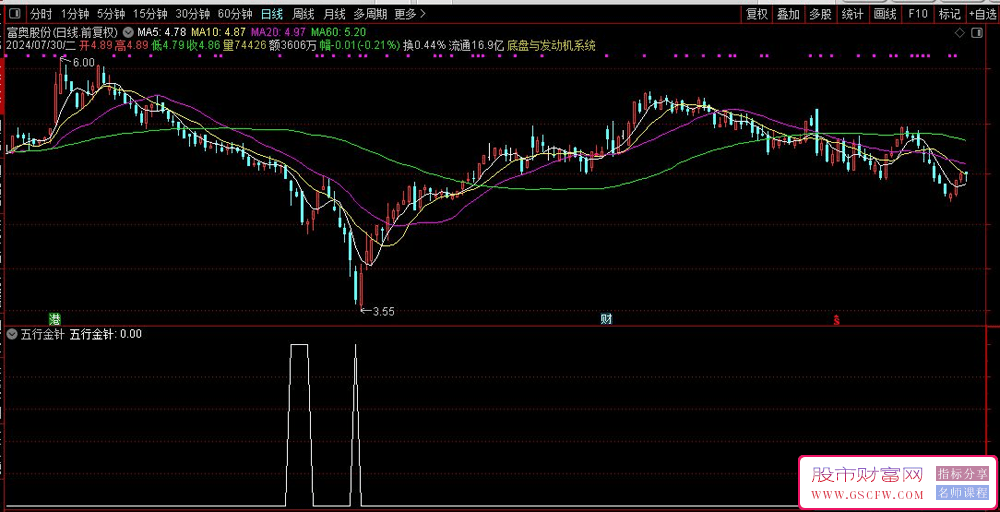1000x512 pixels.
Task: Activate the 画线 drawing tools
Action: tap(885, 13)
